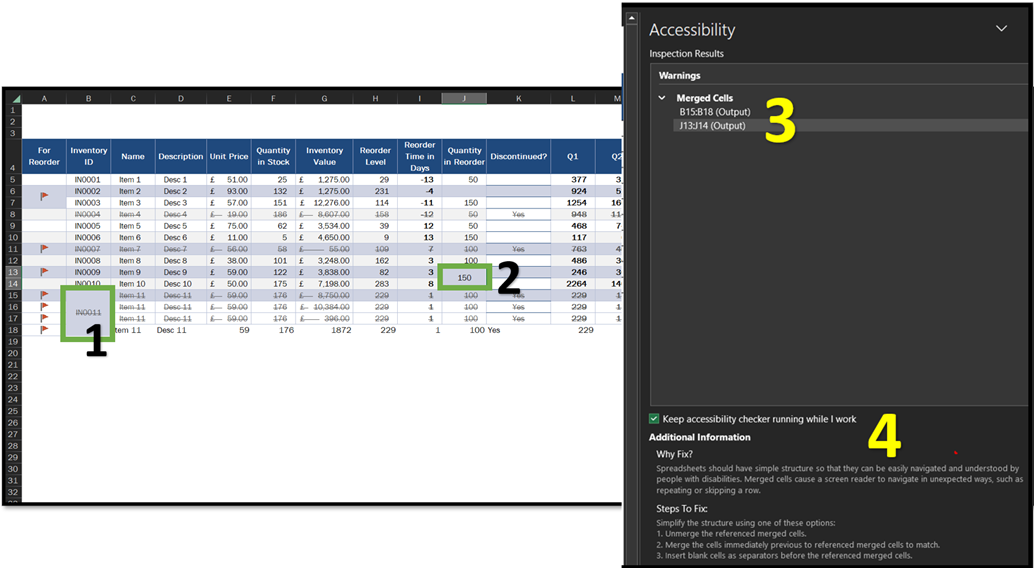Viewport: 1034px width, 568px height.
Task: Click the Description header cell
Action: tap(181, 156)
